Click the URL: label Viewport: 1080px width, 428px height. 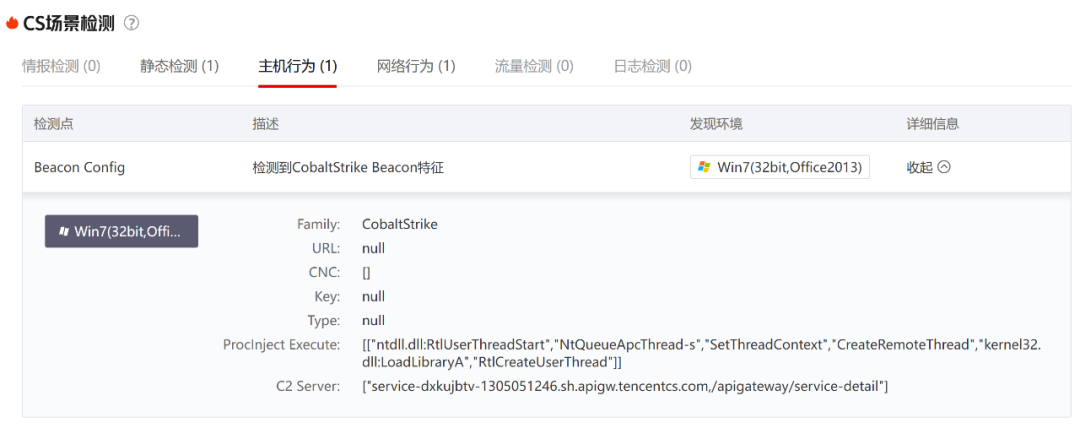tap(326, 248)
